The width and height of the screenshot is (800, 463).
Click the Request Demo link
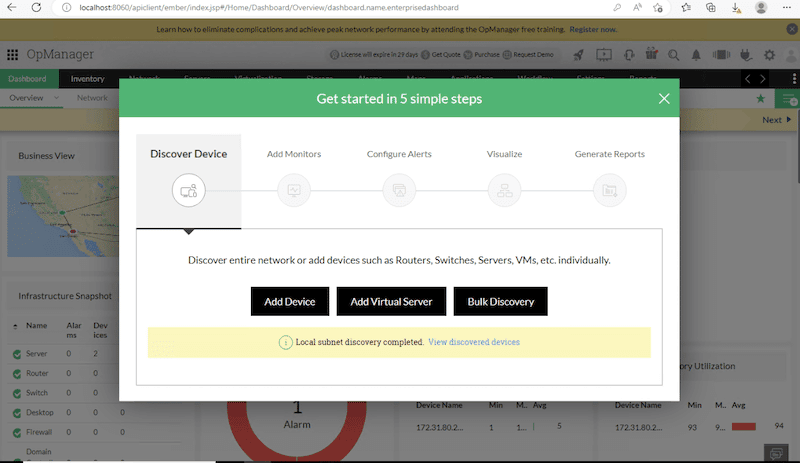[533, 55]
